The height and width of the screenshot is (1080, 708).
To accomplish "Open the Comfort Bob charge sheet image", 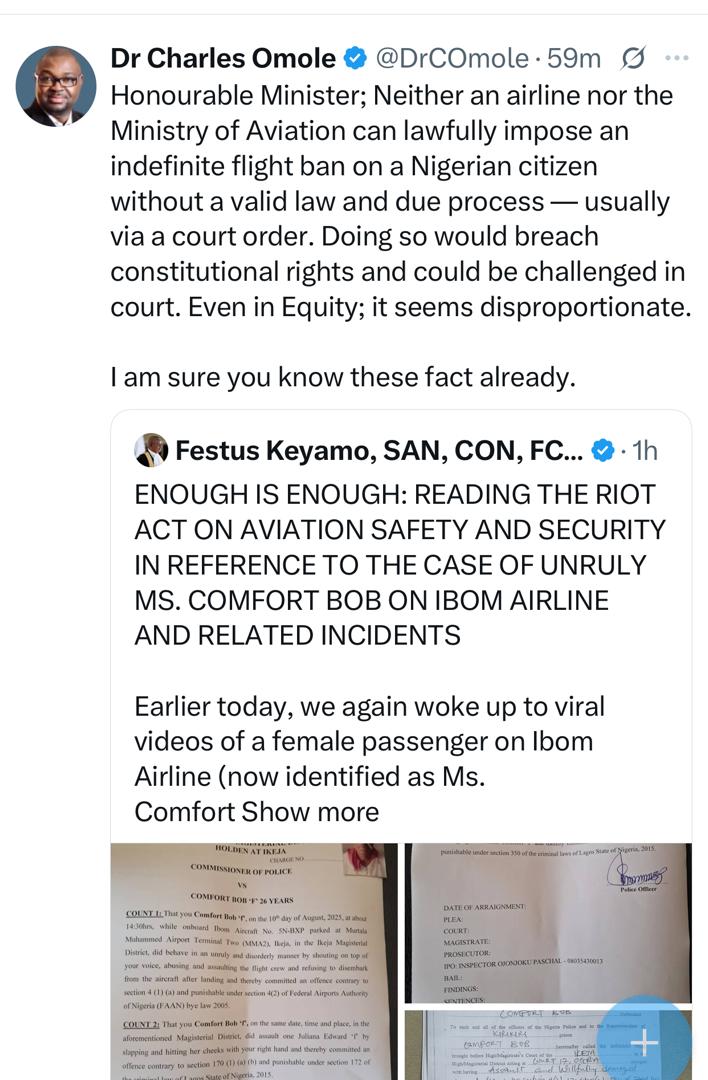I will pyautogui.click(x=254, y=960).
